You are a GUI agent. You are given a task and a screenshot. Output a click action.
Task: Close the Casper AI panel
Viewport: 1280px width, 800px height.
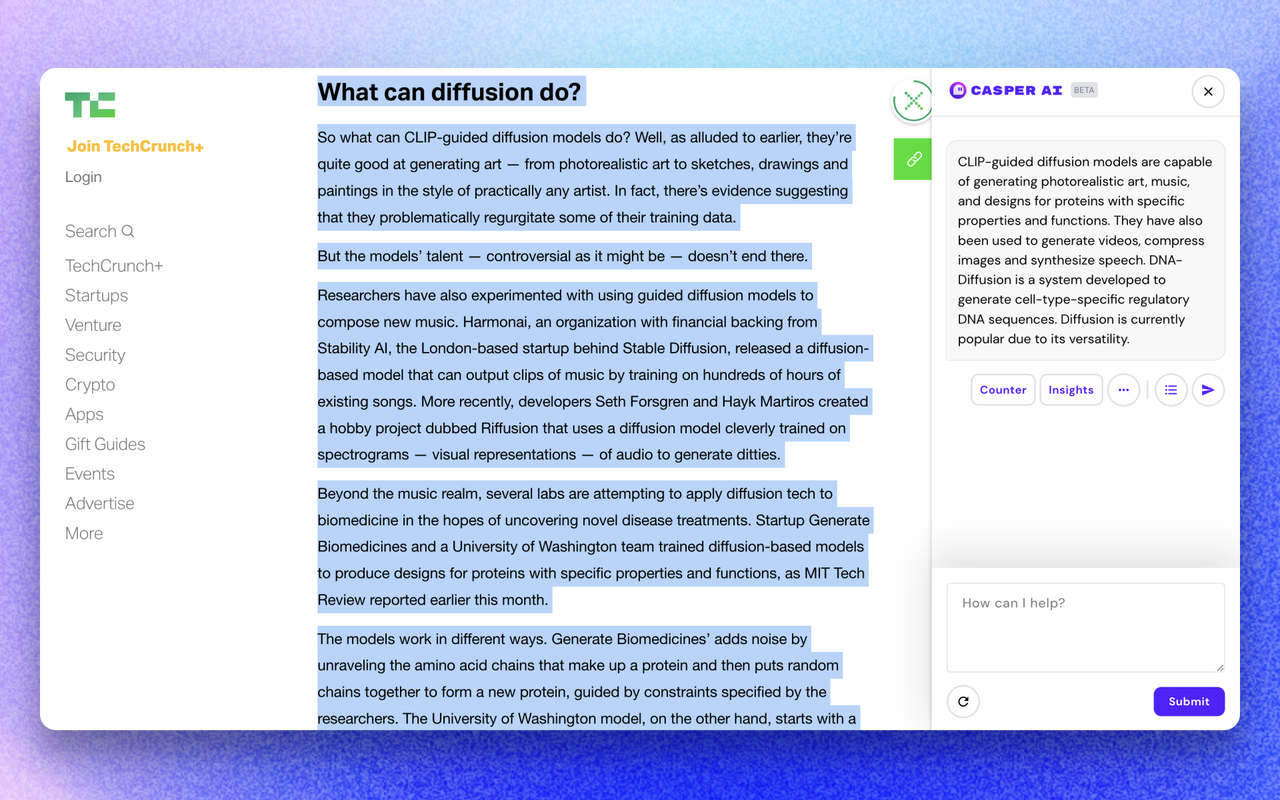click(x=1208, y=92)
